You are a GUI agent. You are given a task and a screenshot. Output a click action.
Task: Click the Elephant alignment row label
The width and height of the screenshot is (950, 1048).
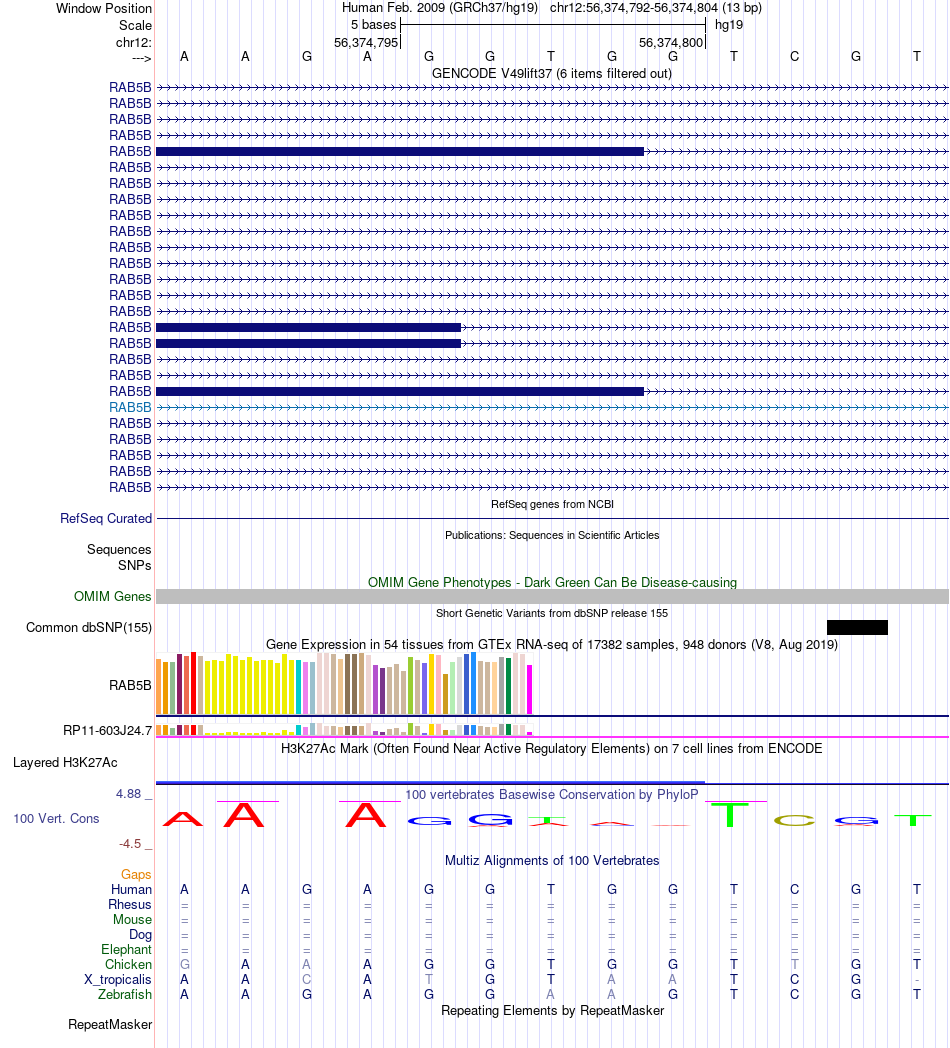(x=126, y=950)
